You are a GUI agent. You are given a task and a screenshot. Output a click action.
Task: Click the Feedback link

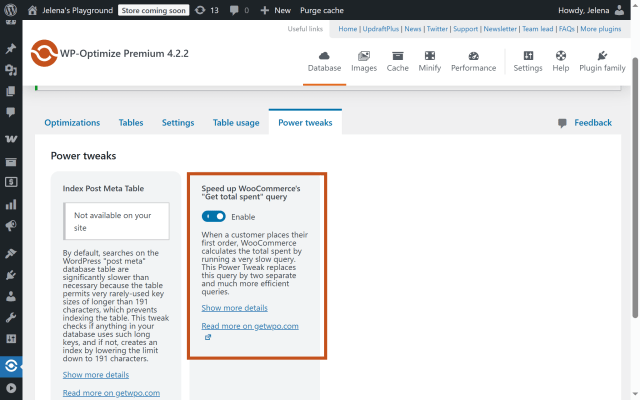tap(593, 122)
